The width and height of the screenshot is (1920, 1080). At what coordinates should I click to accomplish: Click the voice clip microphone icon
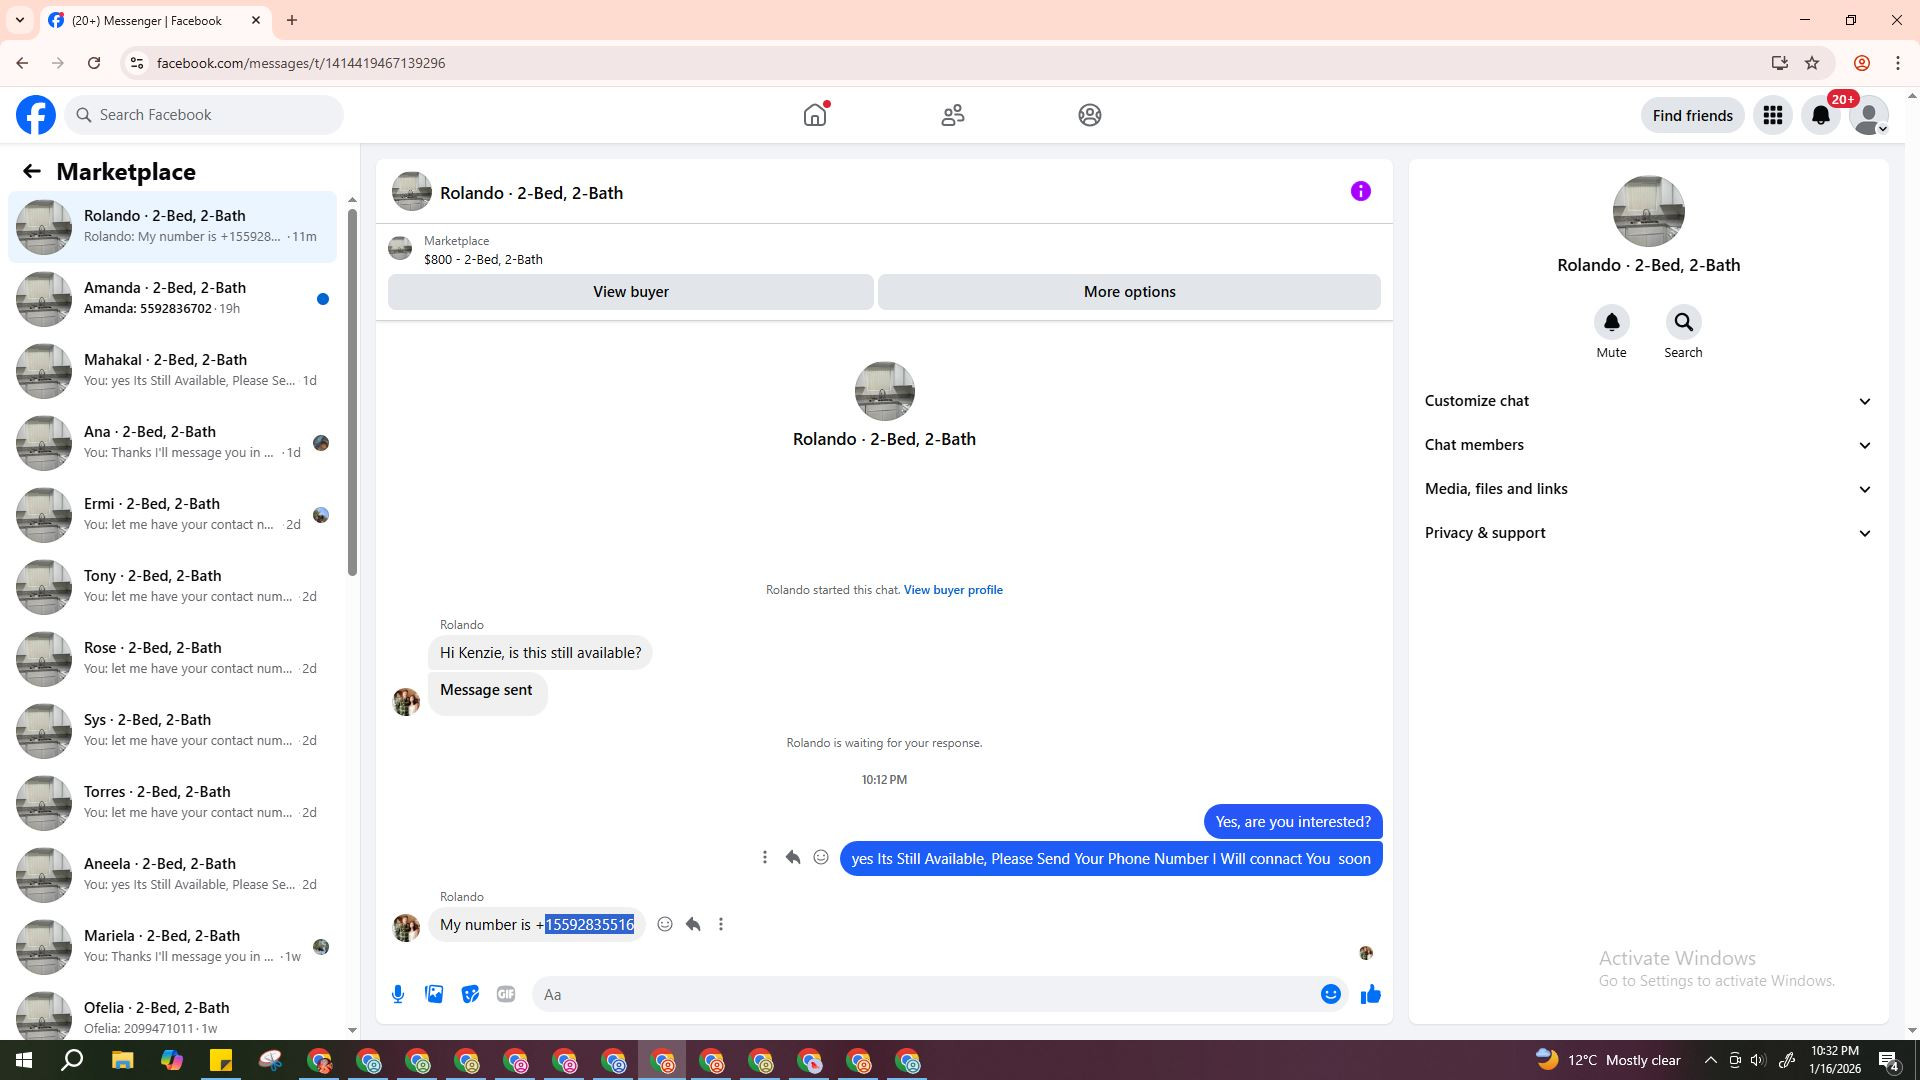[x=398, y=994]
